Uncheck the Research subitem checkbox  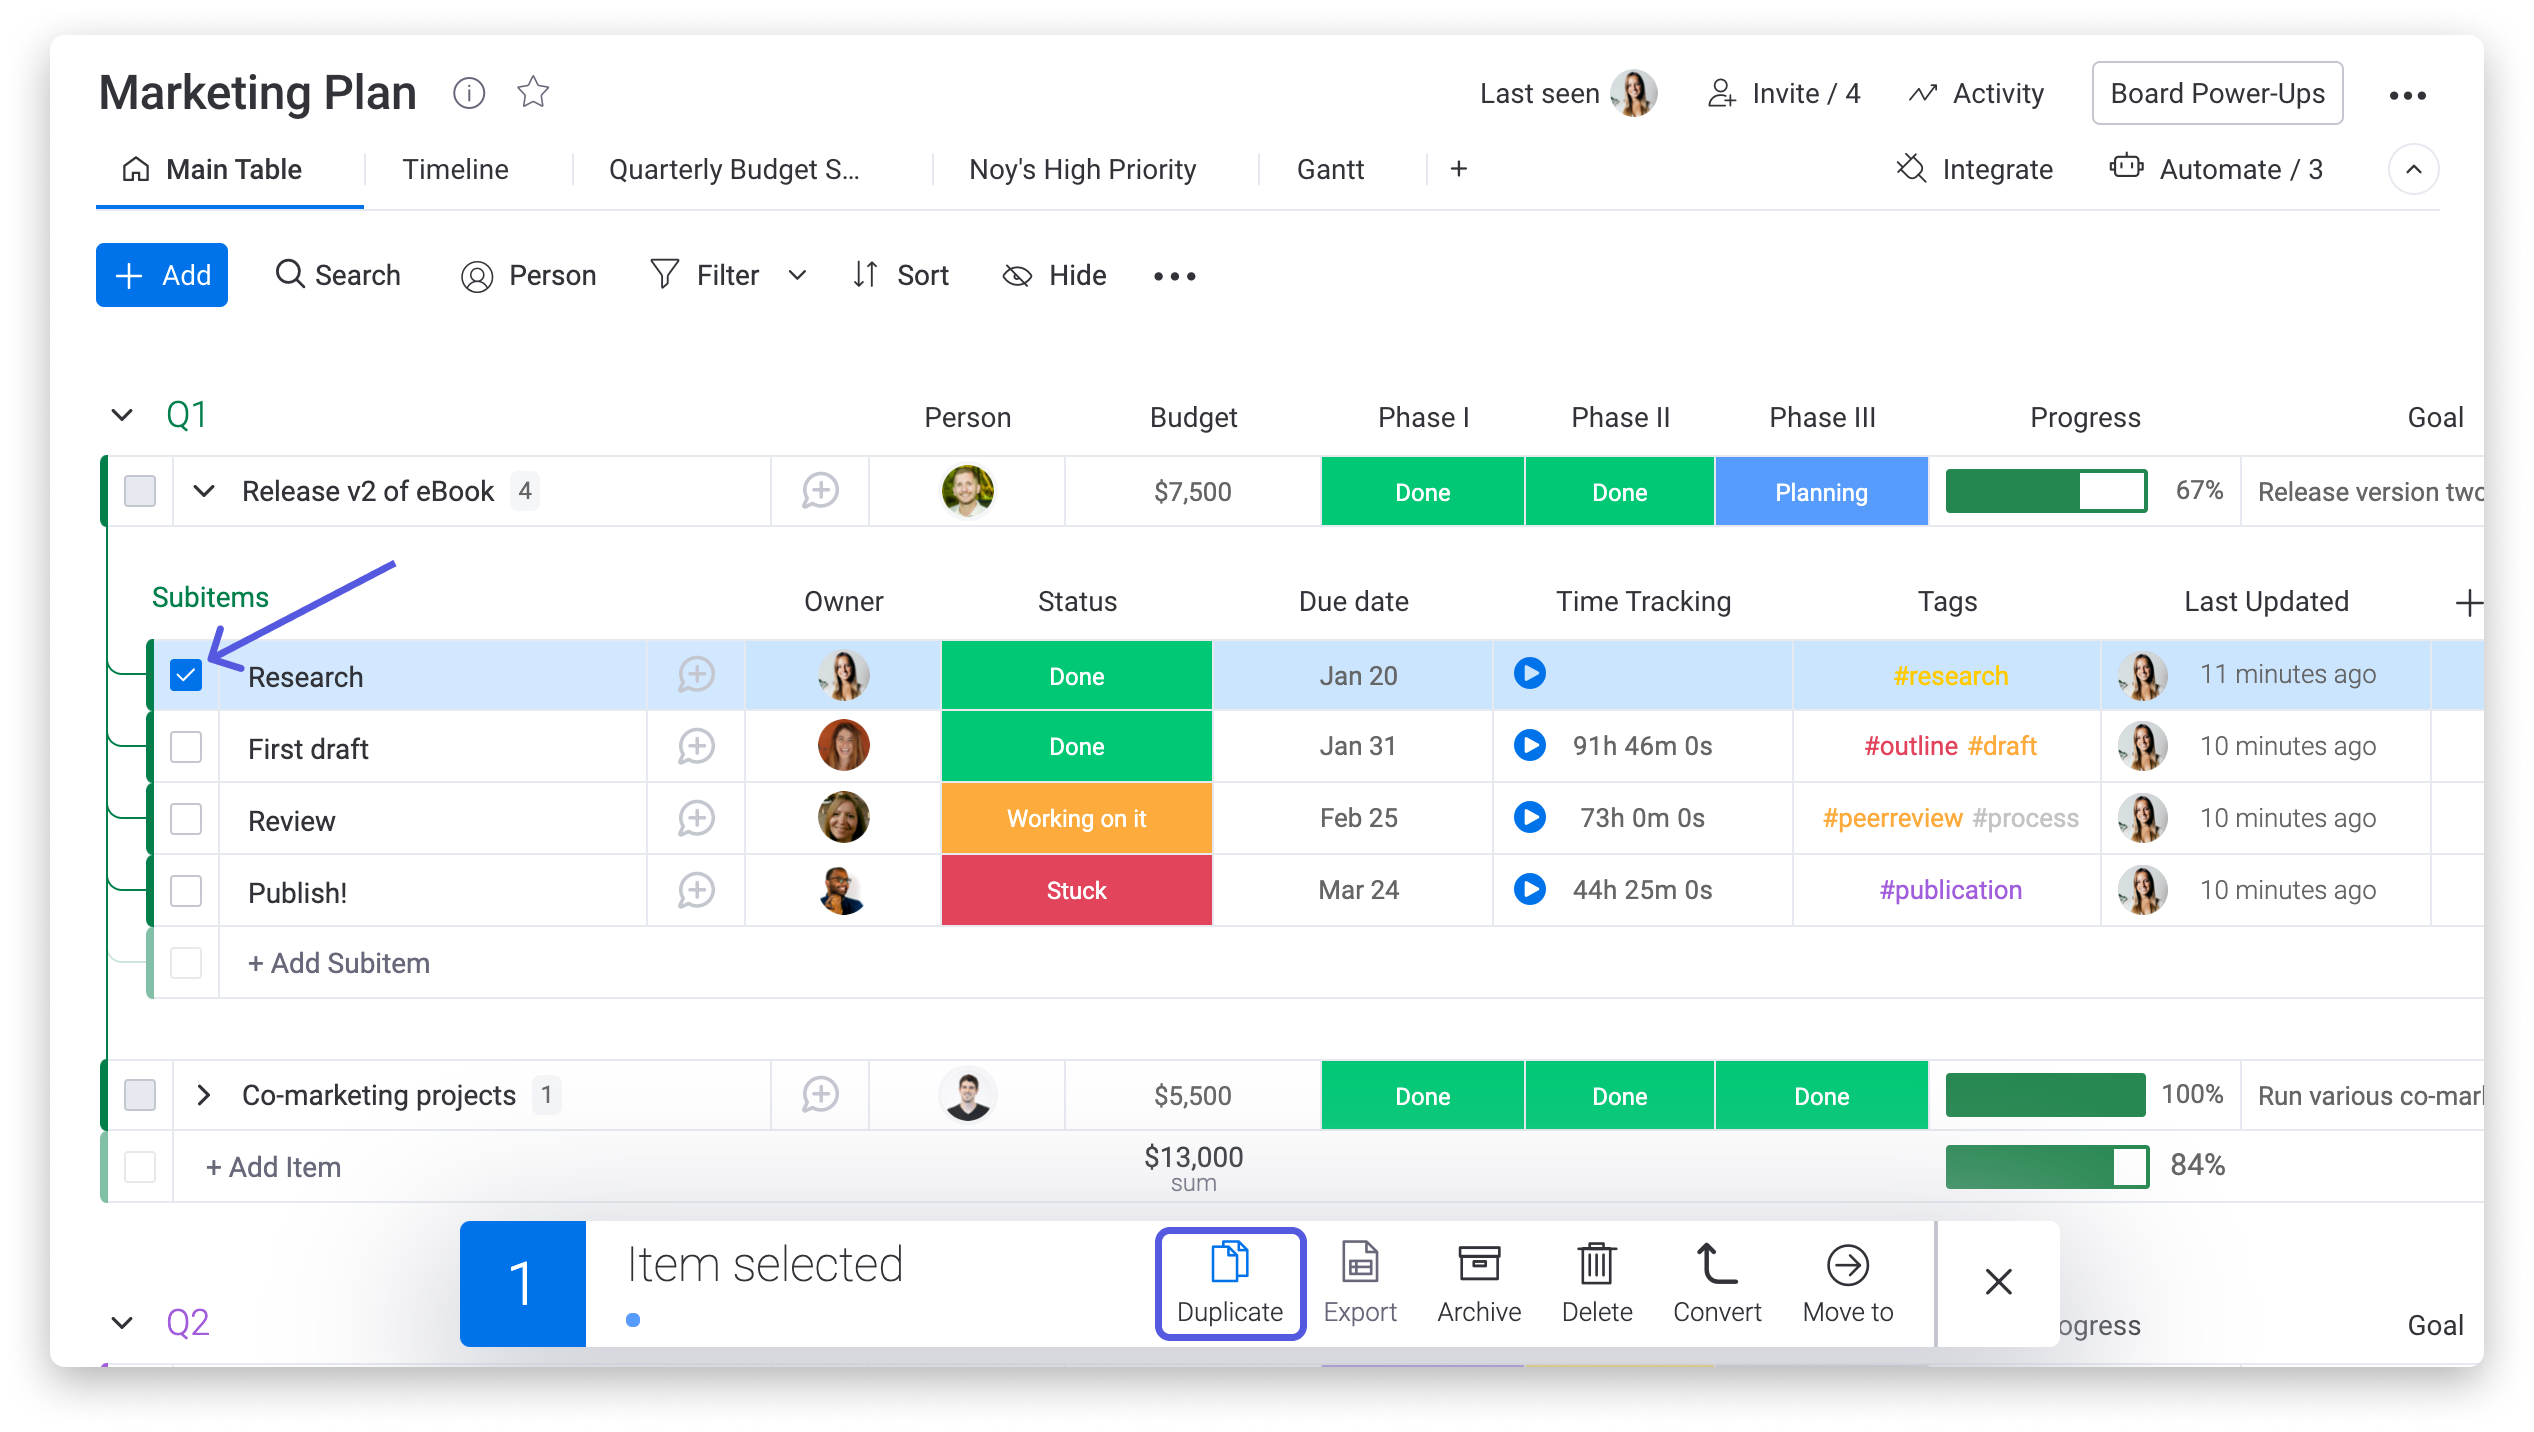point(186,676)
